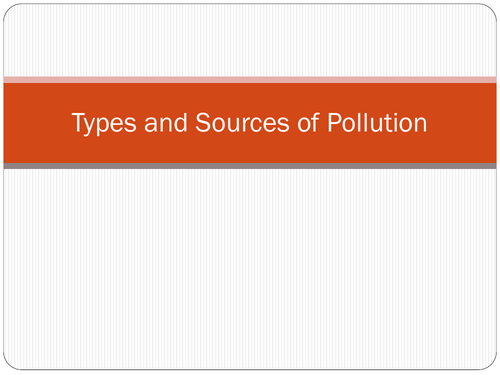Click the blank striped area above the banner
The width and height of the screenshot is (500, 375).
point(250,40)
